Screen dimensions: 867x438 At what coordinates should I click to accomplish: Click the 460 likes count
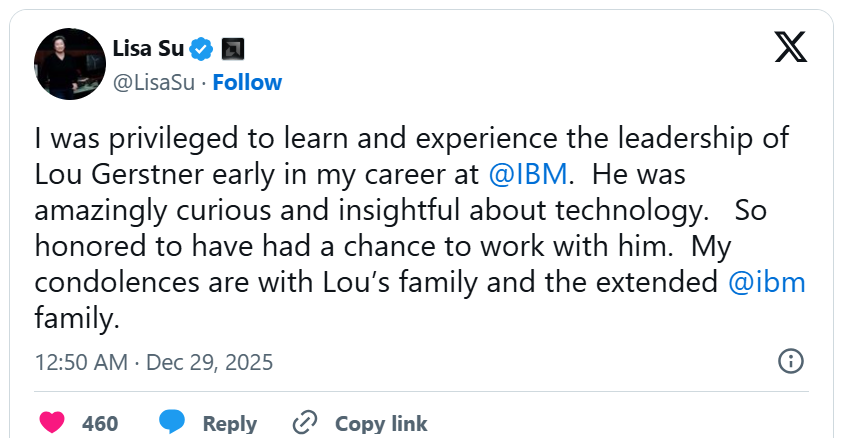coord(100,423)
